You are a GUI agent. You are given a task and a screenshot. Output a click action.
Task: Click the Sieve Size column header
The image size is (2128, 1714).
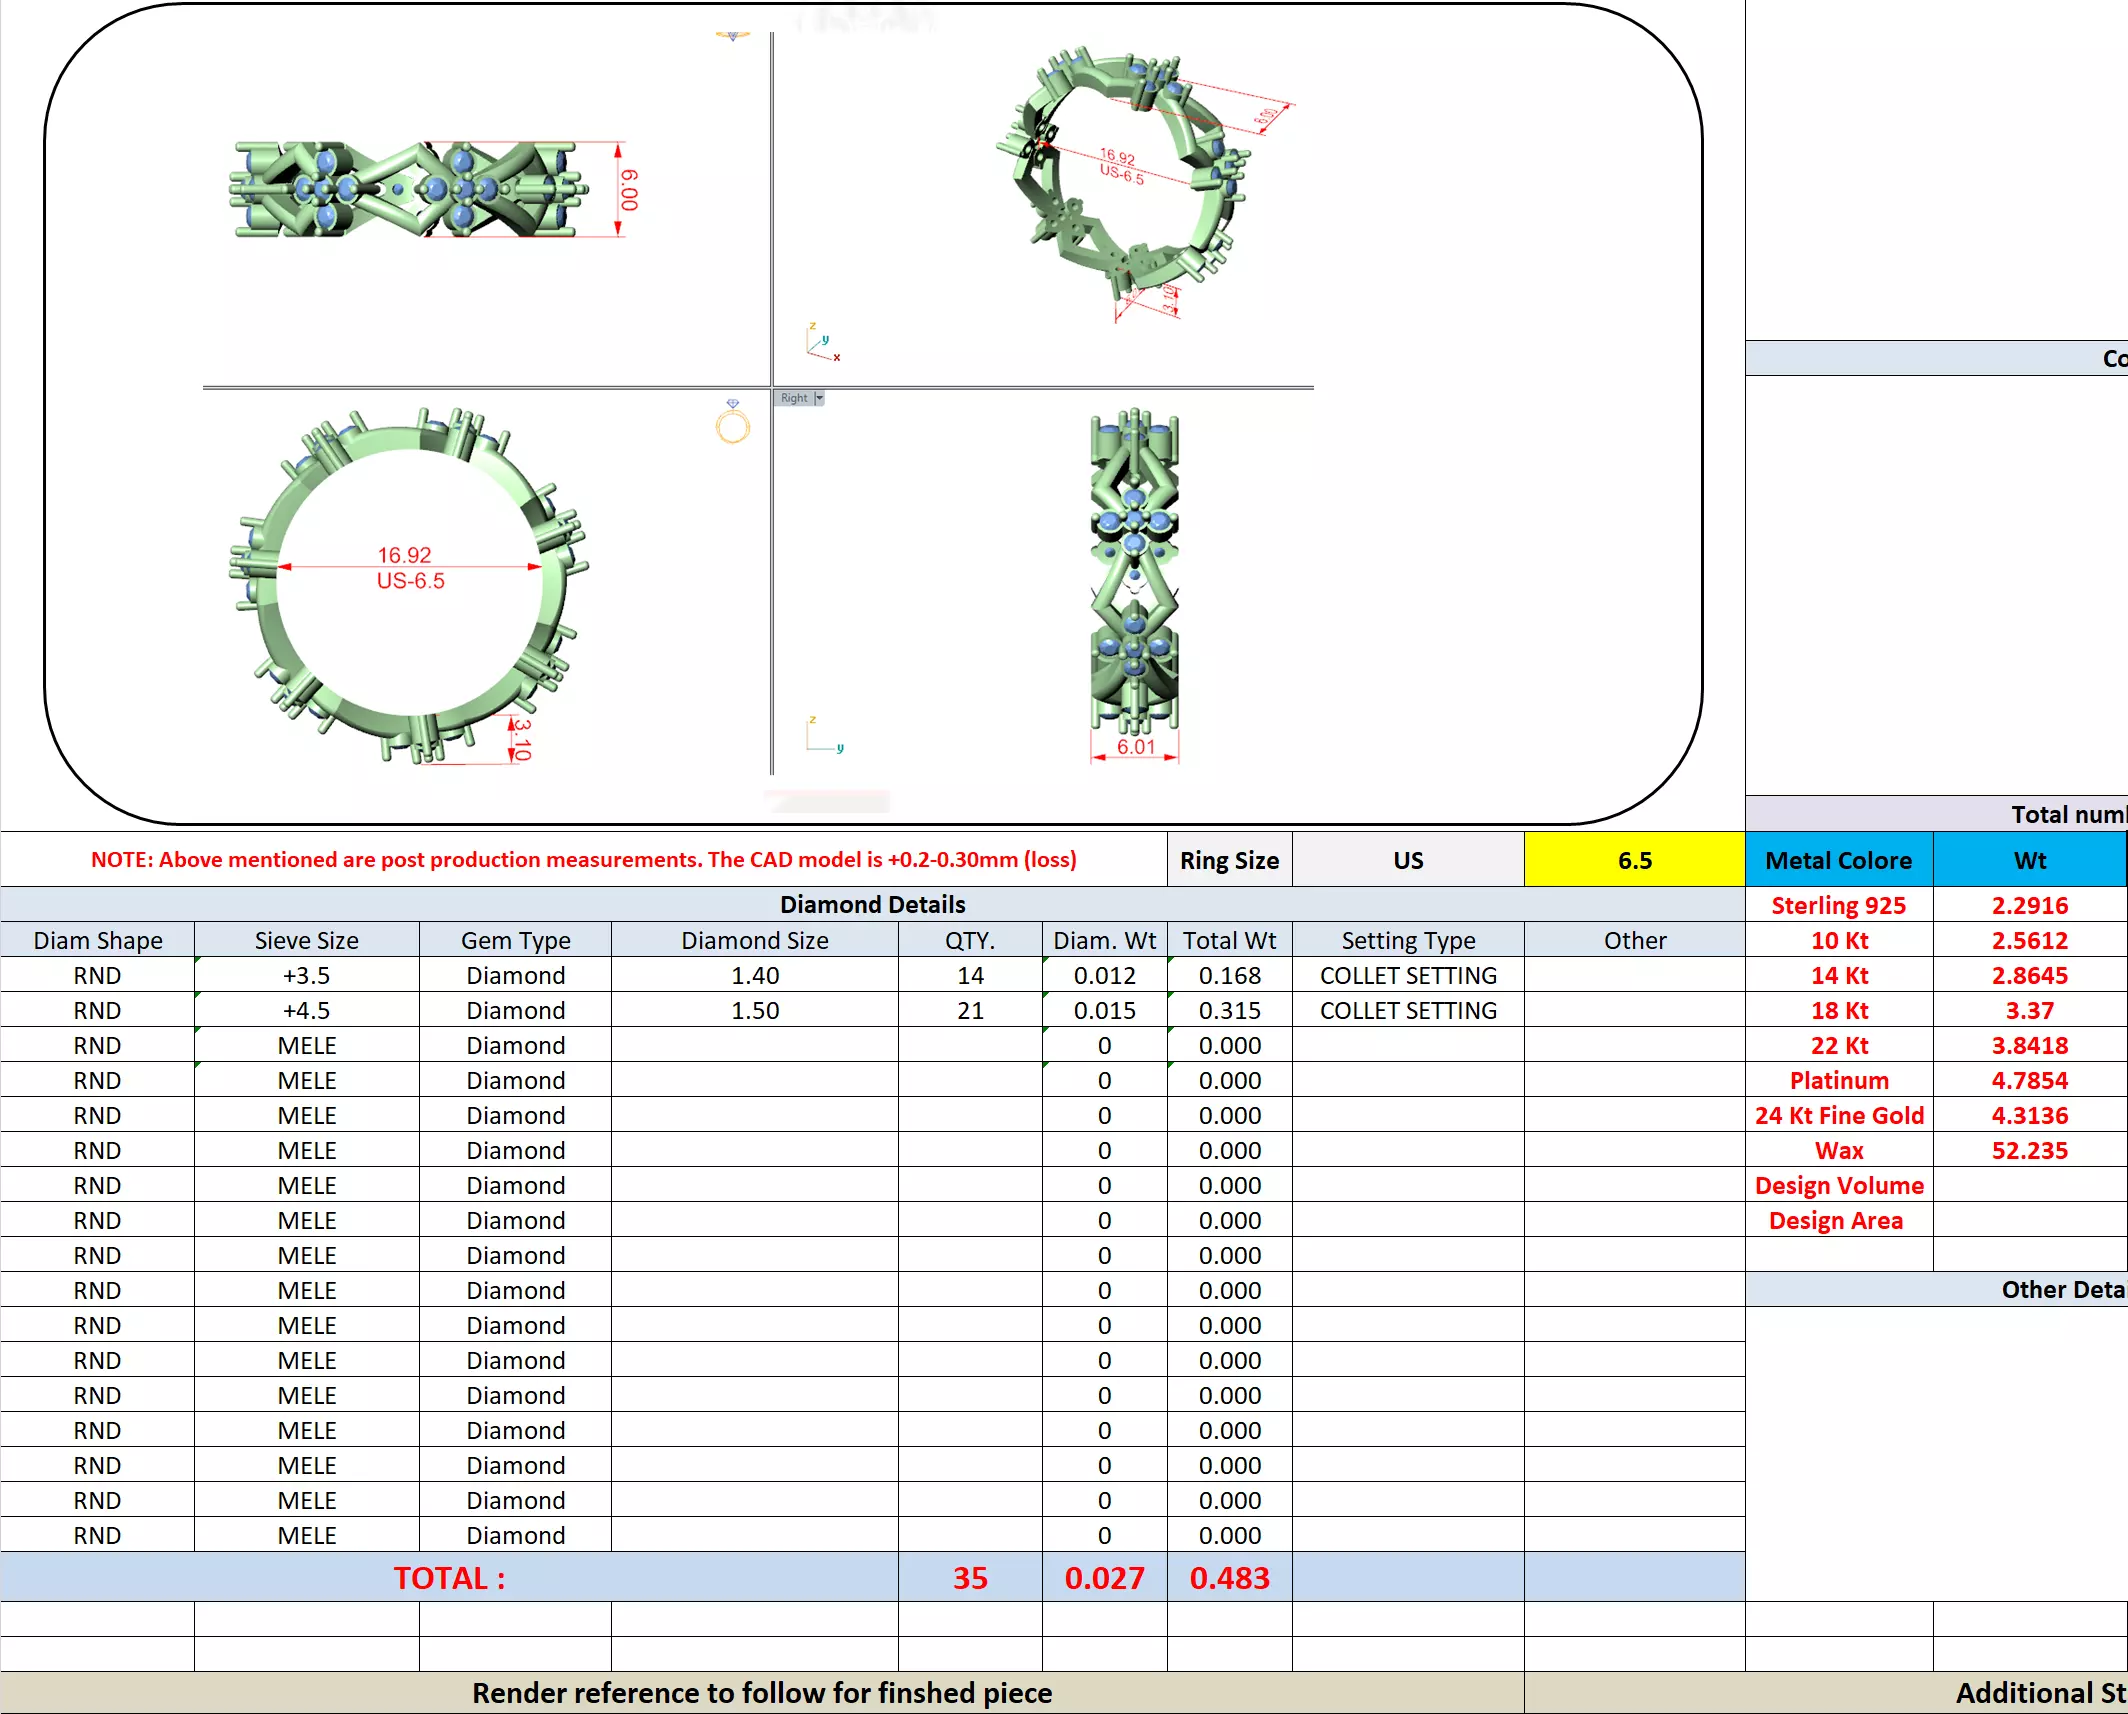(x=306, y=940)
